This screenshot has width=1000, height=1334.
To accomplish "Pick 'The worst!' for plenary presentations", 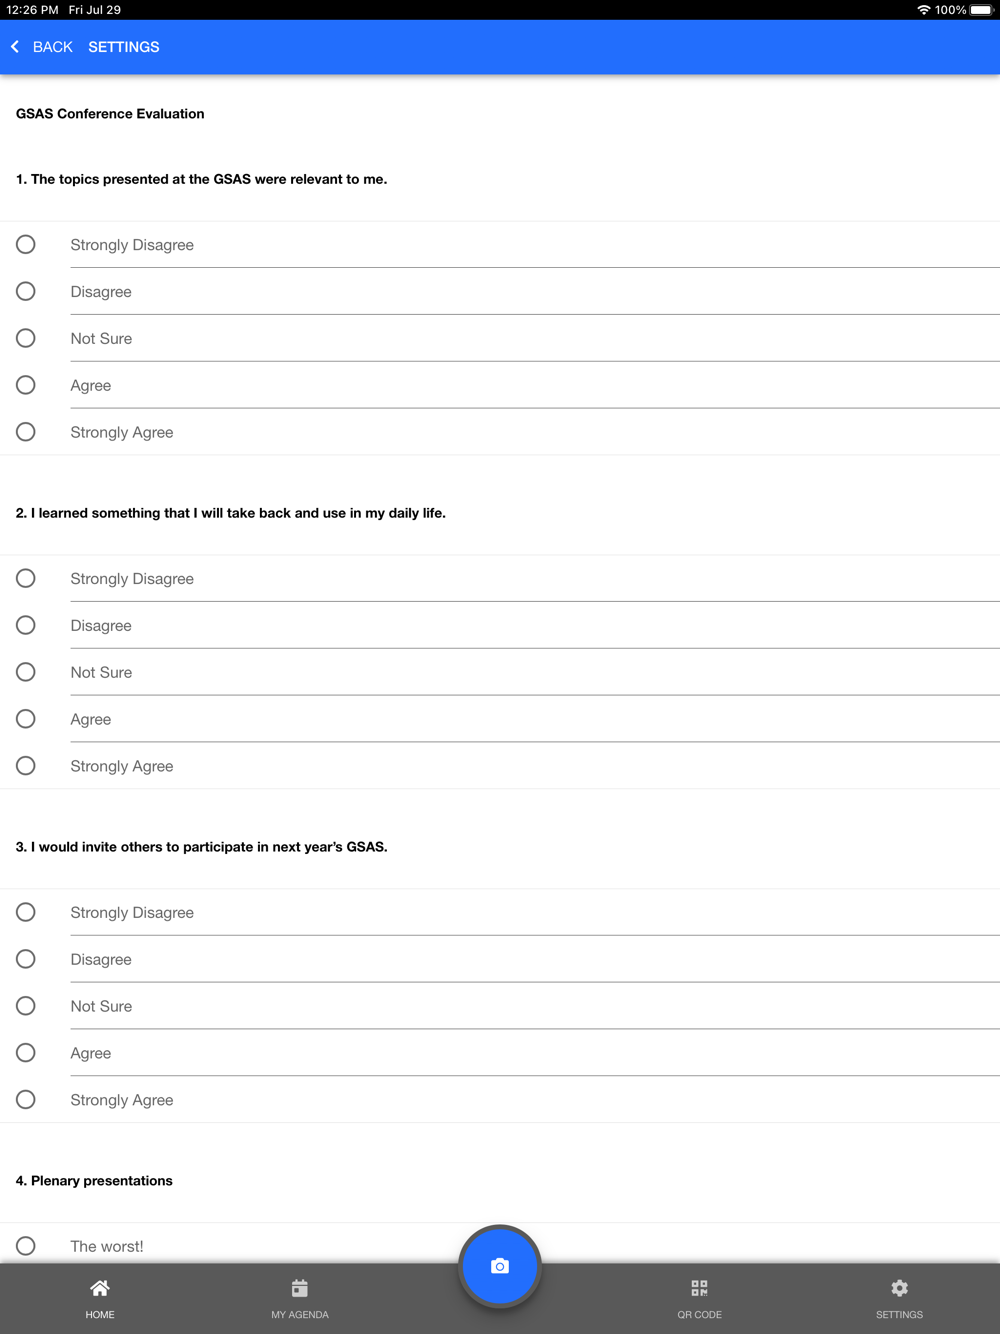I will 26,1246.
